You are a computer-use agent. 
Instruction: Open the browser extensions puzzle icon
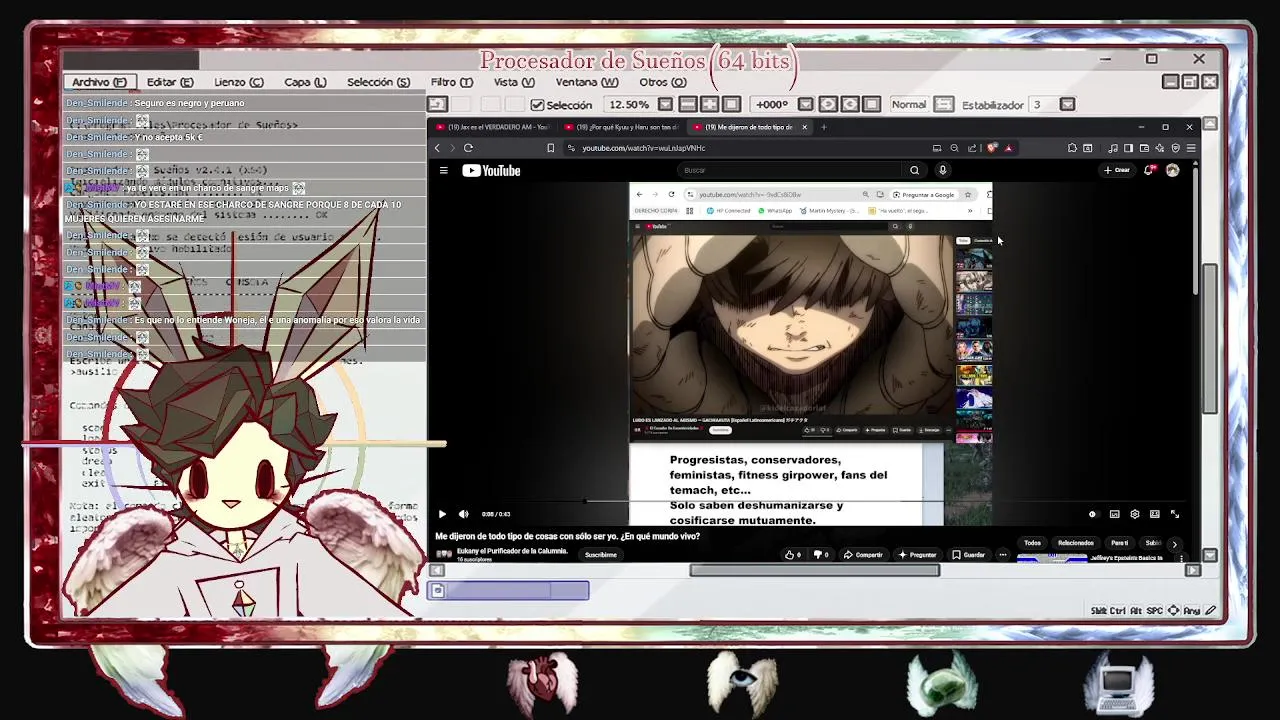click(x=1072, y=148)
